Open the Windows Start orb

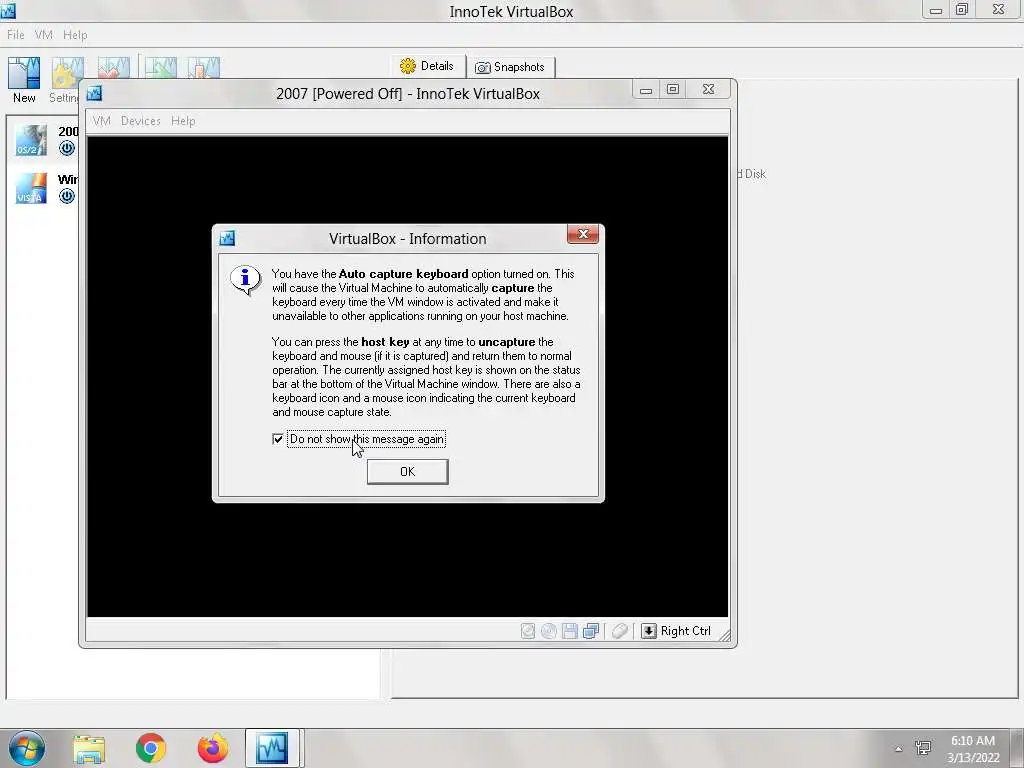pos(27,748)
